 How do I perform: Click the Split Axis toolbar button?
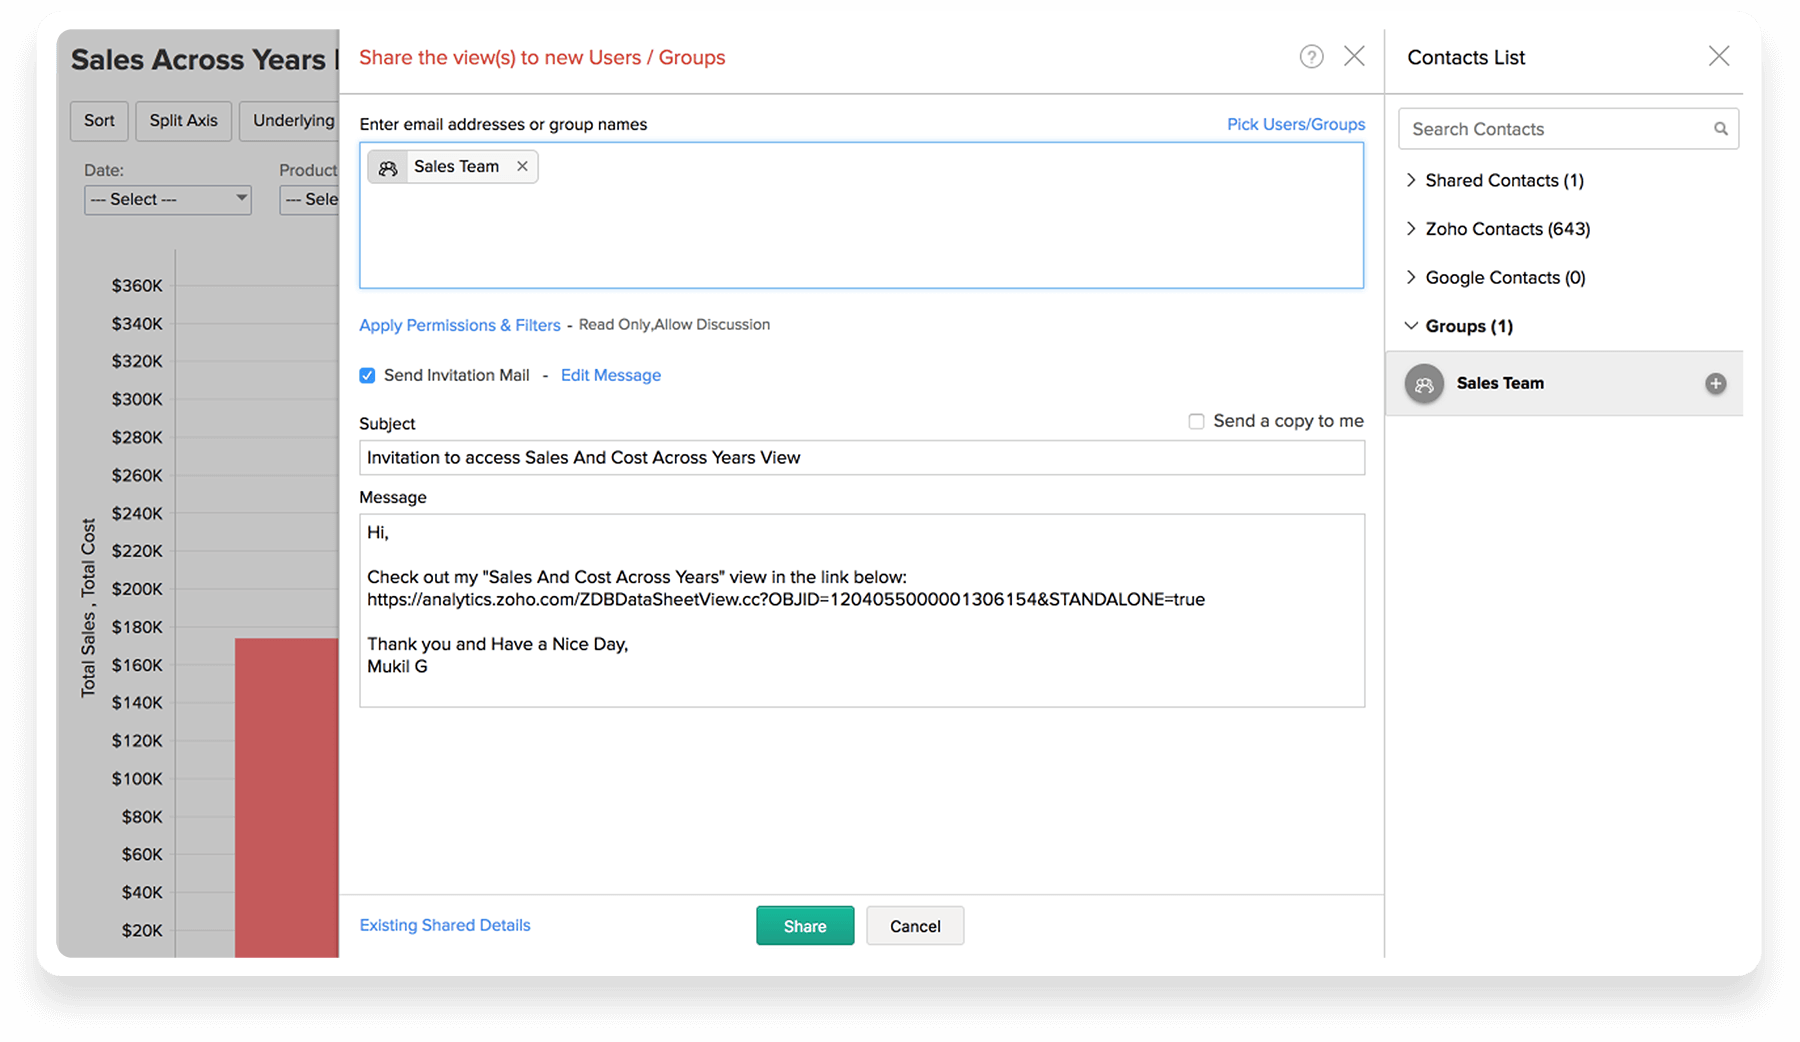(183, 121)
